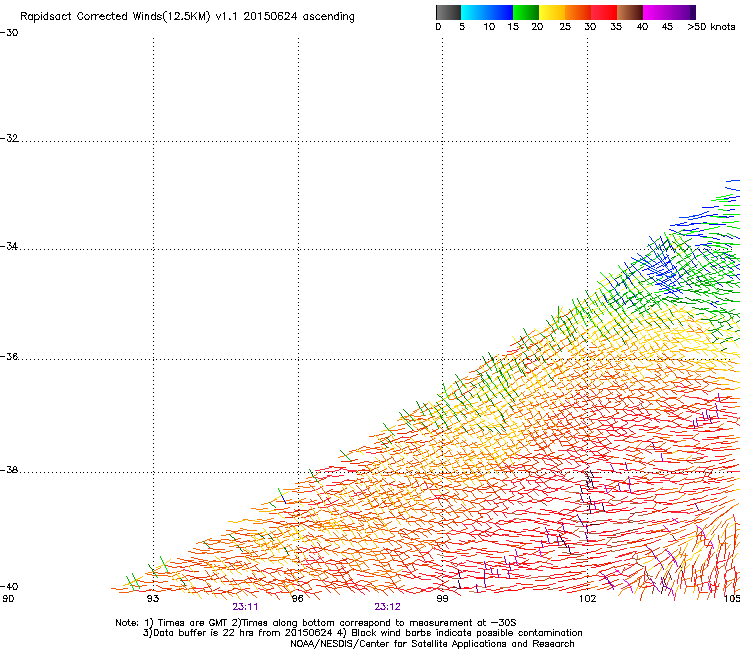740x650 pixels.
Task: Select the magenta-purple 40-50 knots legend segment
Action: (669, 12)
